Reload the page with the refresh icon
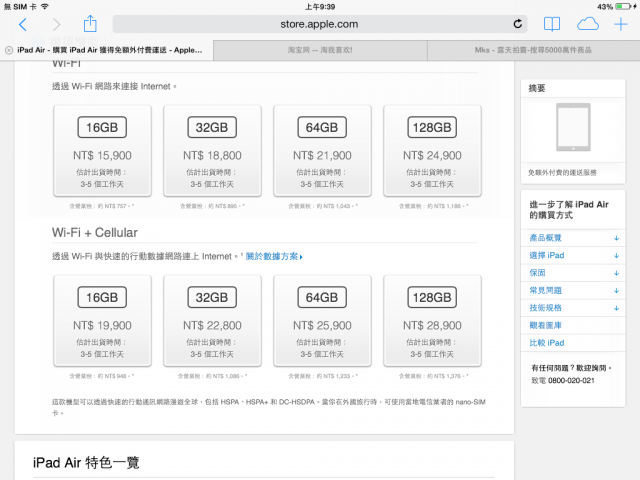640x480 pixels. (x=518, y=24)
